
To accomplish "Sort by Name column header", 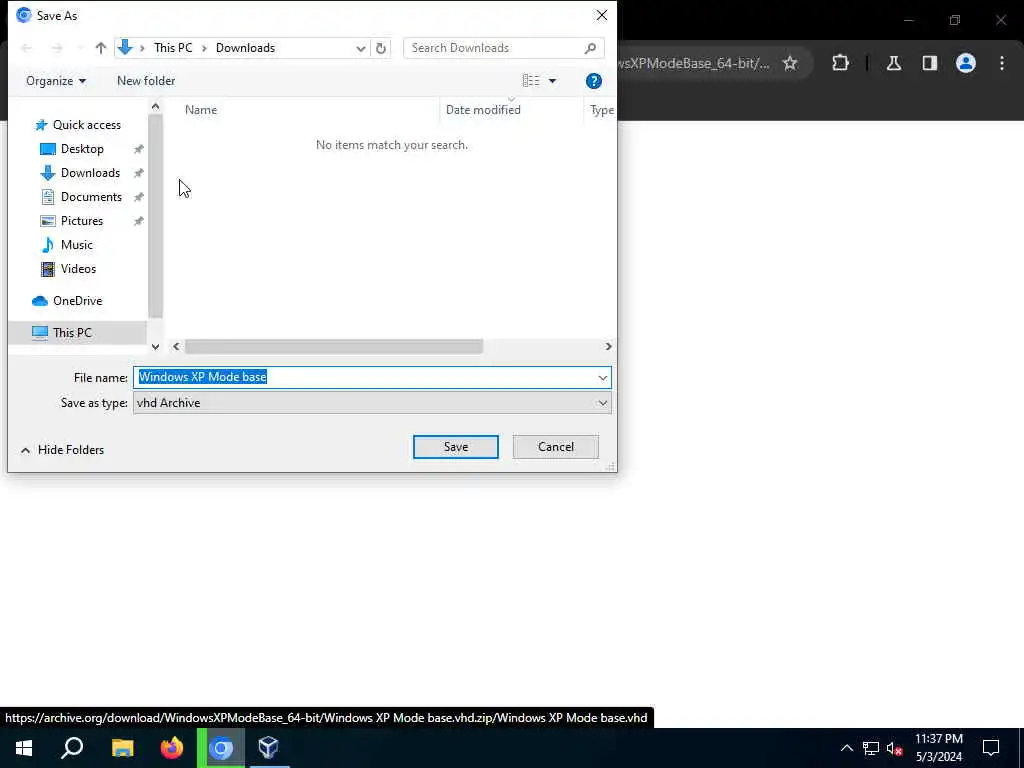I will click(201, 110).
